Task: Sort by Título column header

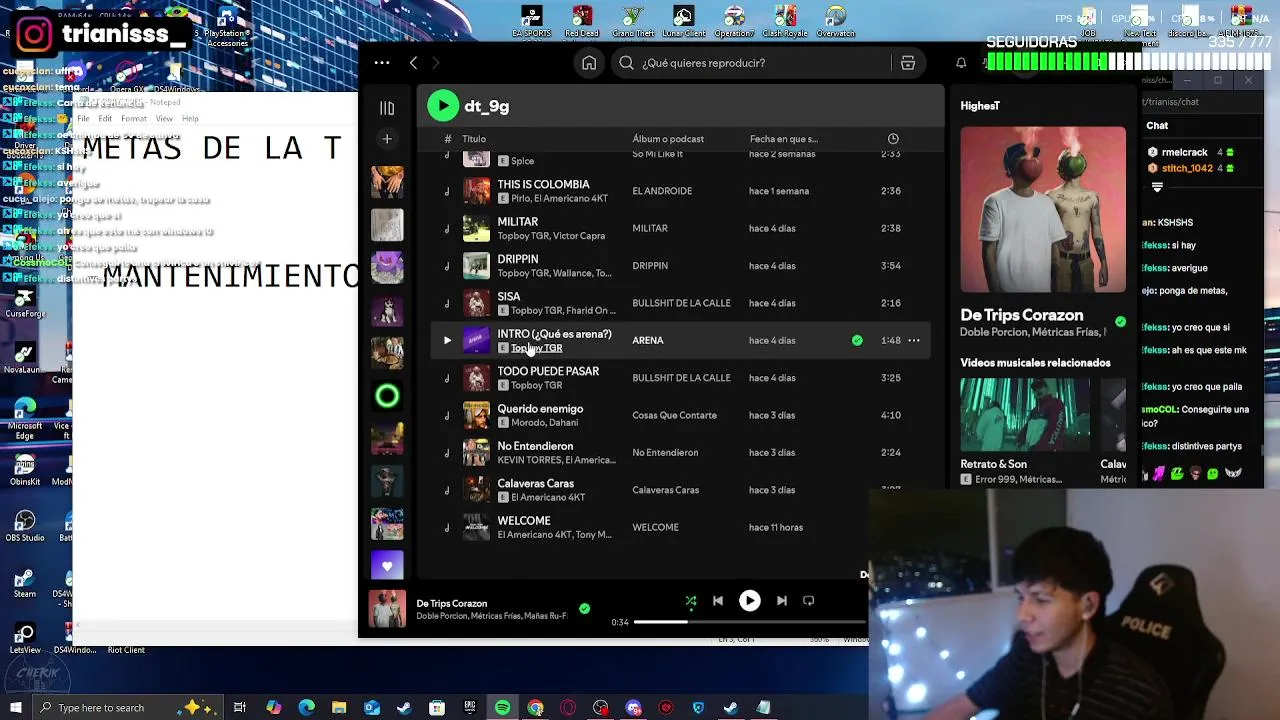Action: point(474,139)
